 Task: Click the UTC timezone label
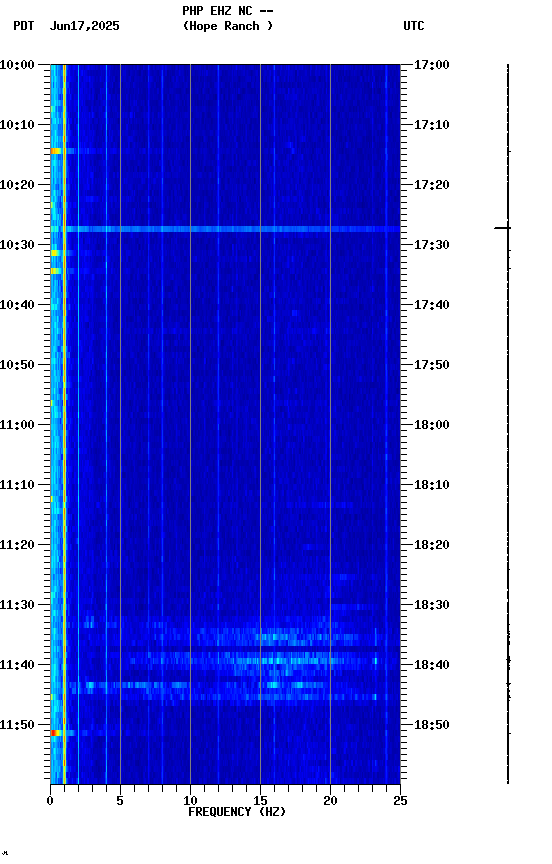click(414, 26)
